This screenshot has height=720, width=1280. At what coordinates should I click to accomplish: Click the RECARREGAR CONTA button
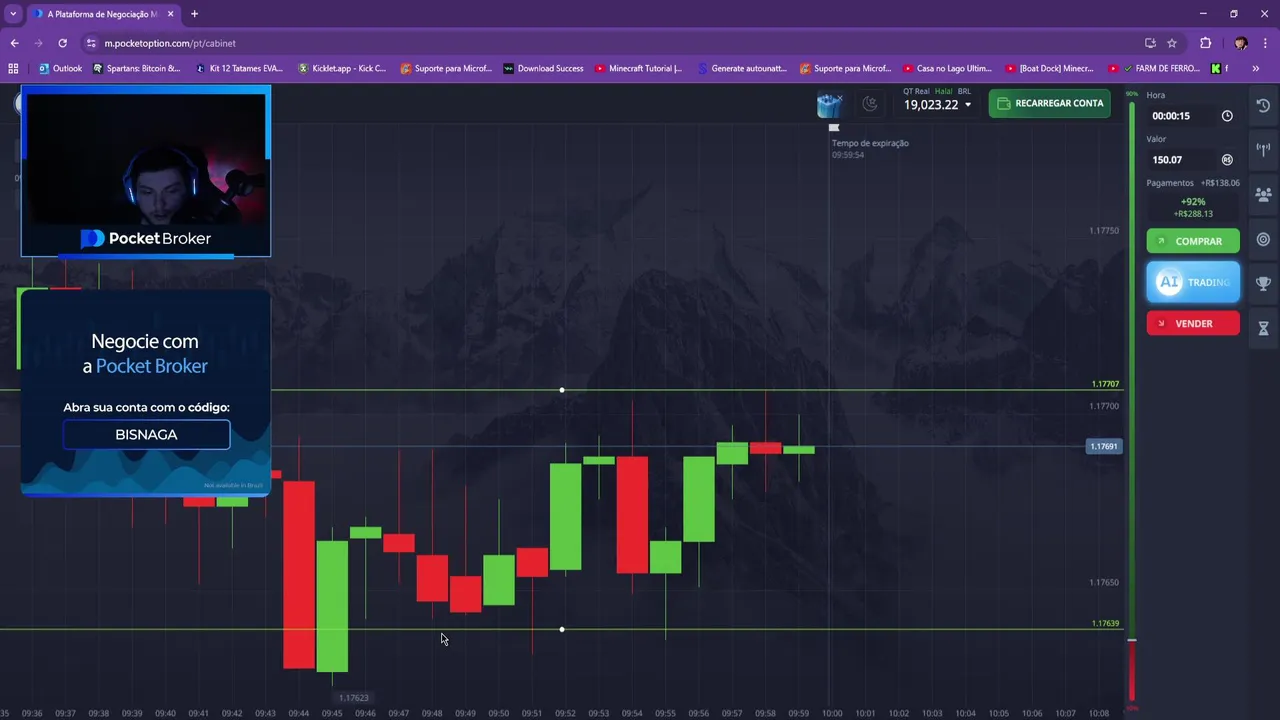pos(1049,103)
